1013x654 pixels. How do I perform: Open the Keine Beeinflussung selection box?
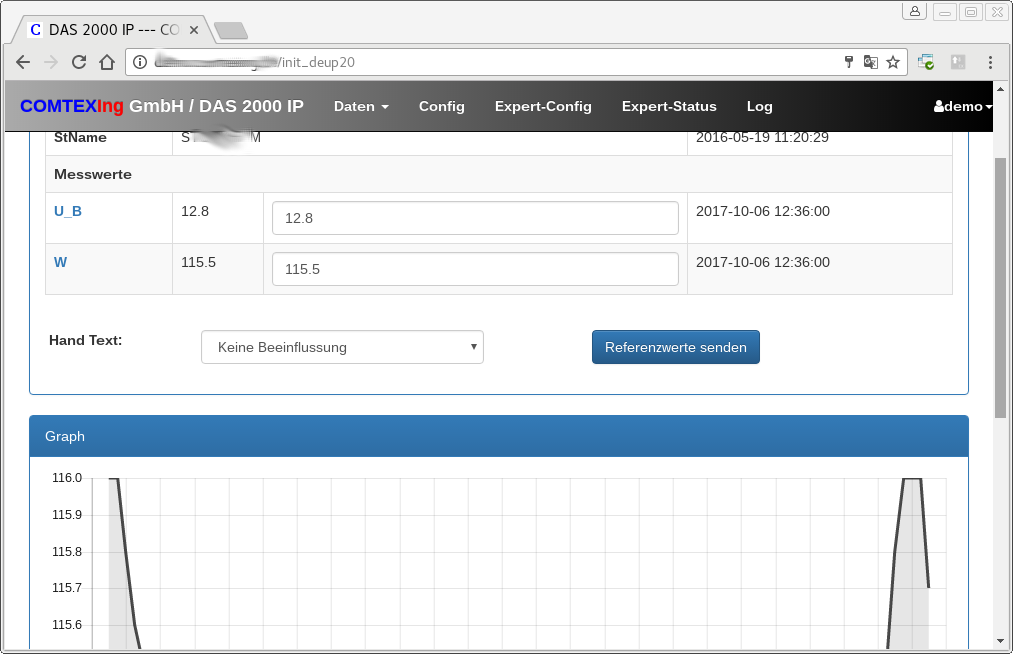click(342, 346)
